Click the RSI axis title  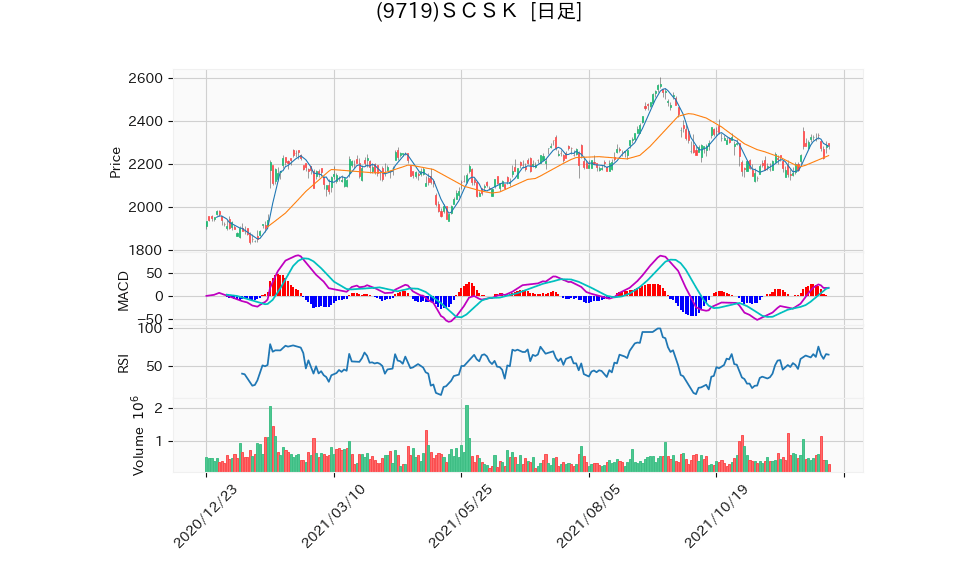click(123, 365)
